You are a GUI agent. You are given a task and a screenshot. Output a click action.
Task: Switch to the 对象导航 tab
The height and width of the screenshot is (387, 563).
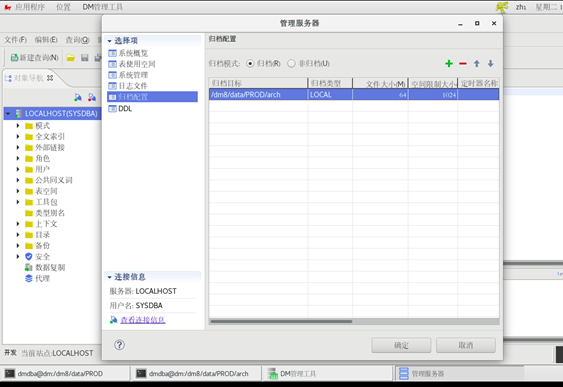(29, 78)
